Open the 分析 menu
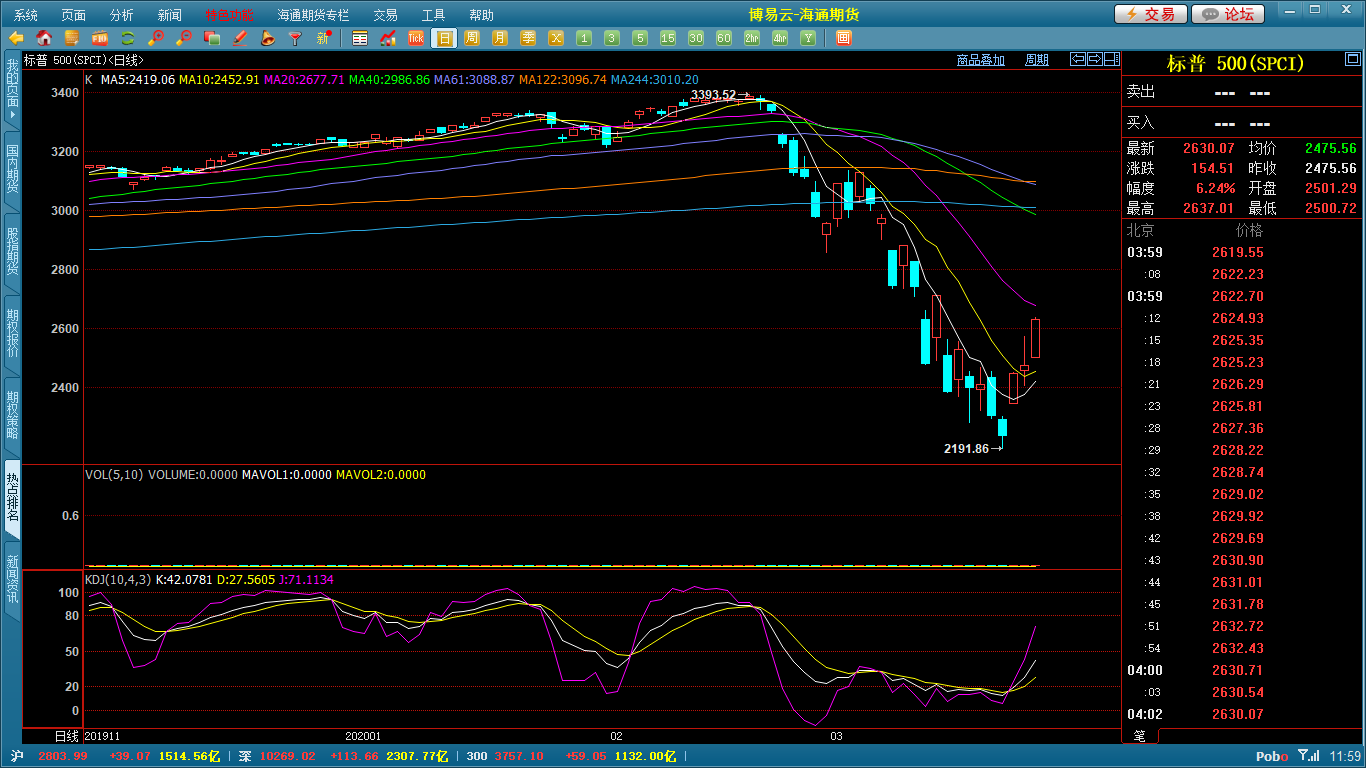1366x768 pixels. pyautogui.click(x=122, y=15)
